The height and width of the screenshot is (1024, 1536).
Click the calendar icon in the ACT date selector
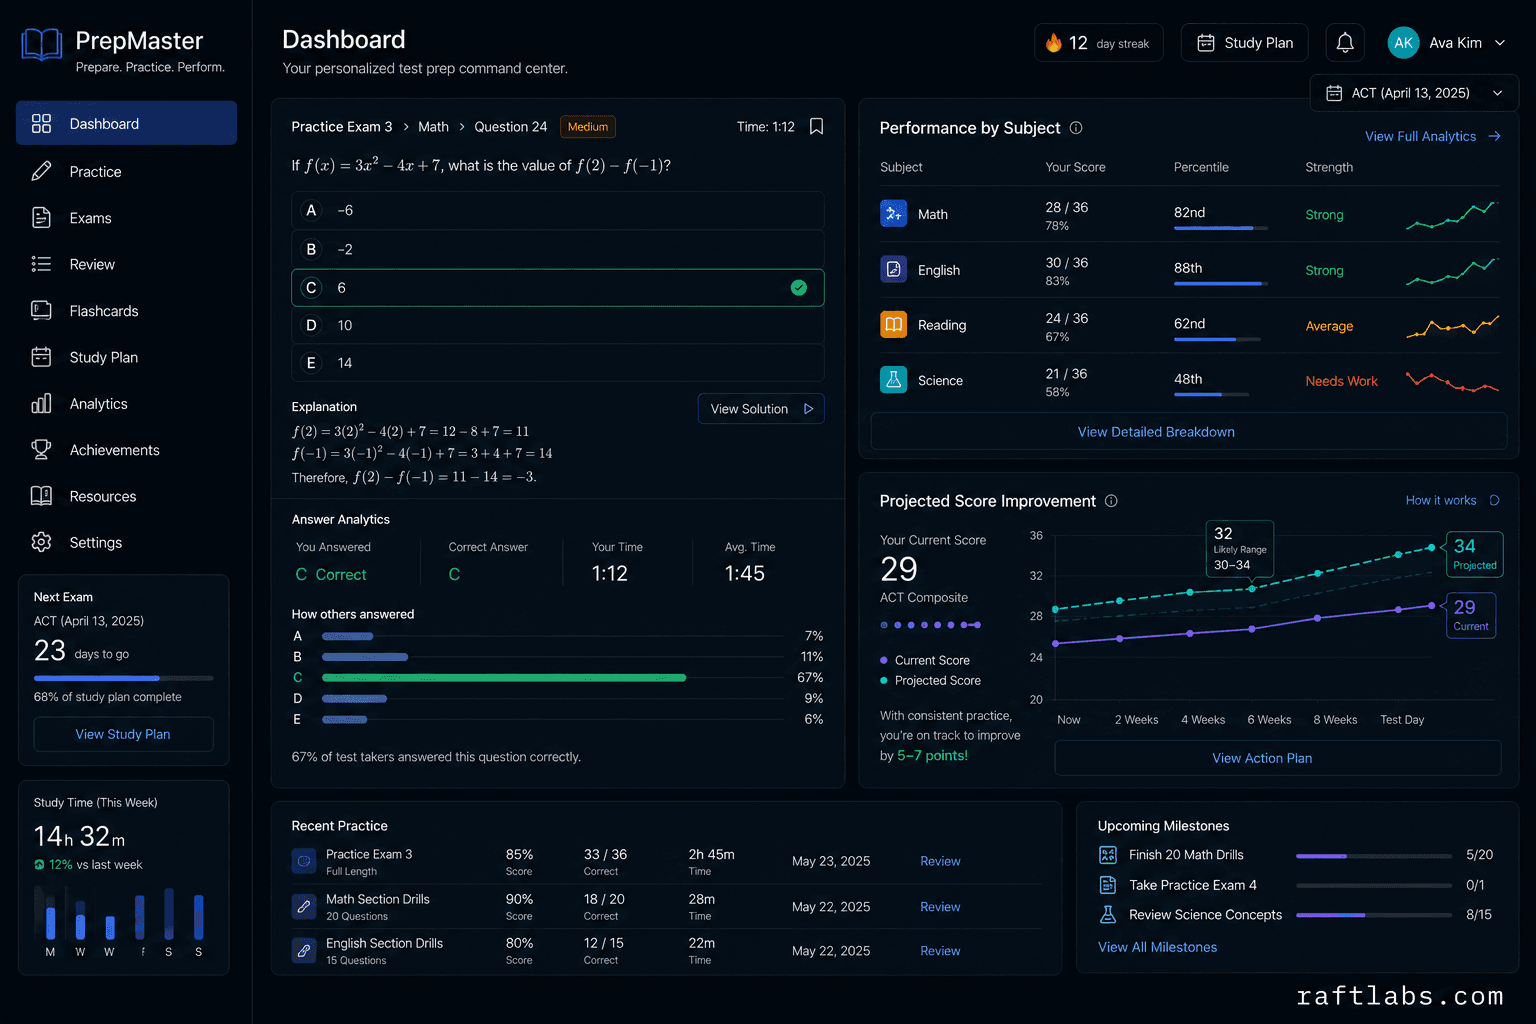[1334, 93]
